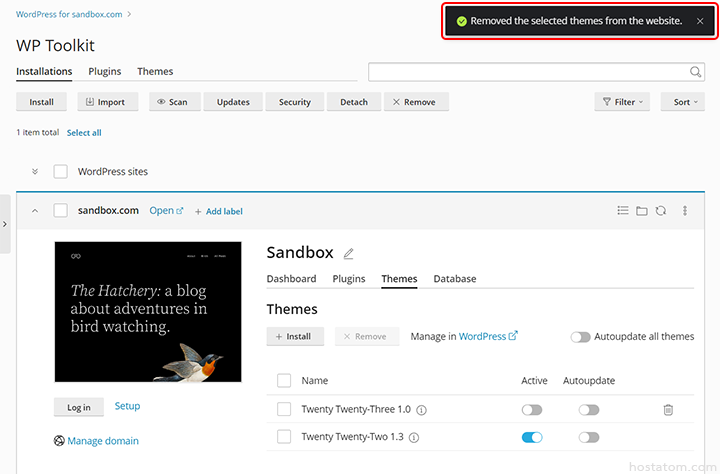Click the refresh icon for sandbox.com
This screenshot has width=720, height=474.
click(661, 211)
